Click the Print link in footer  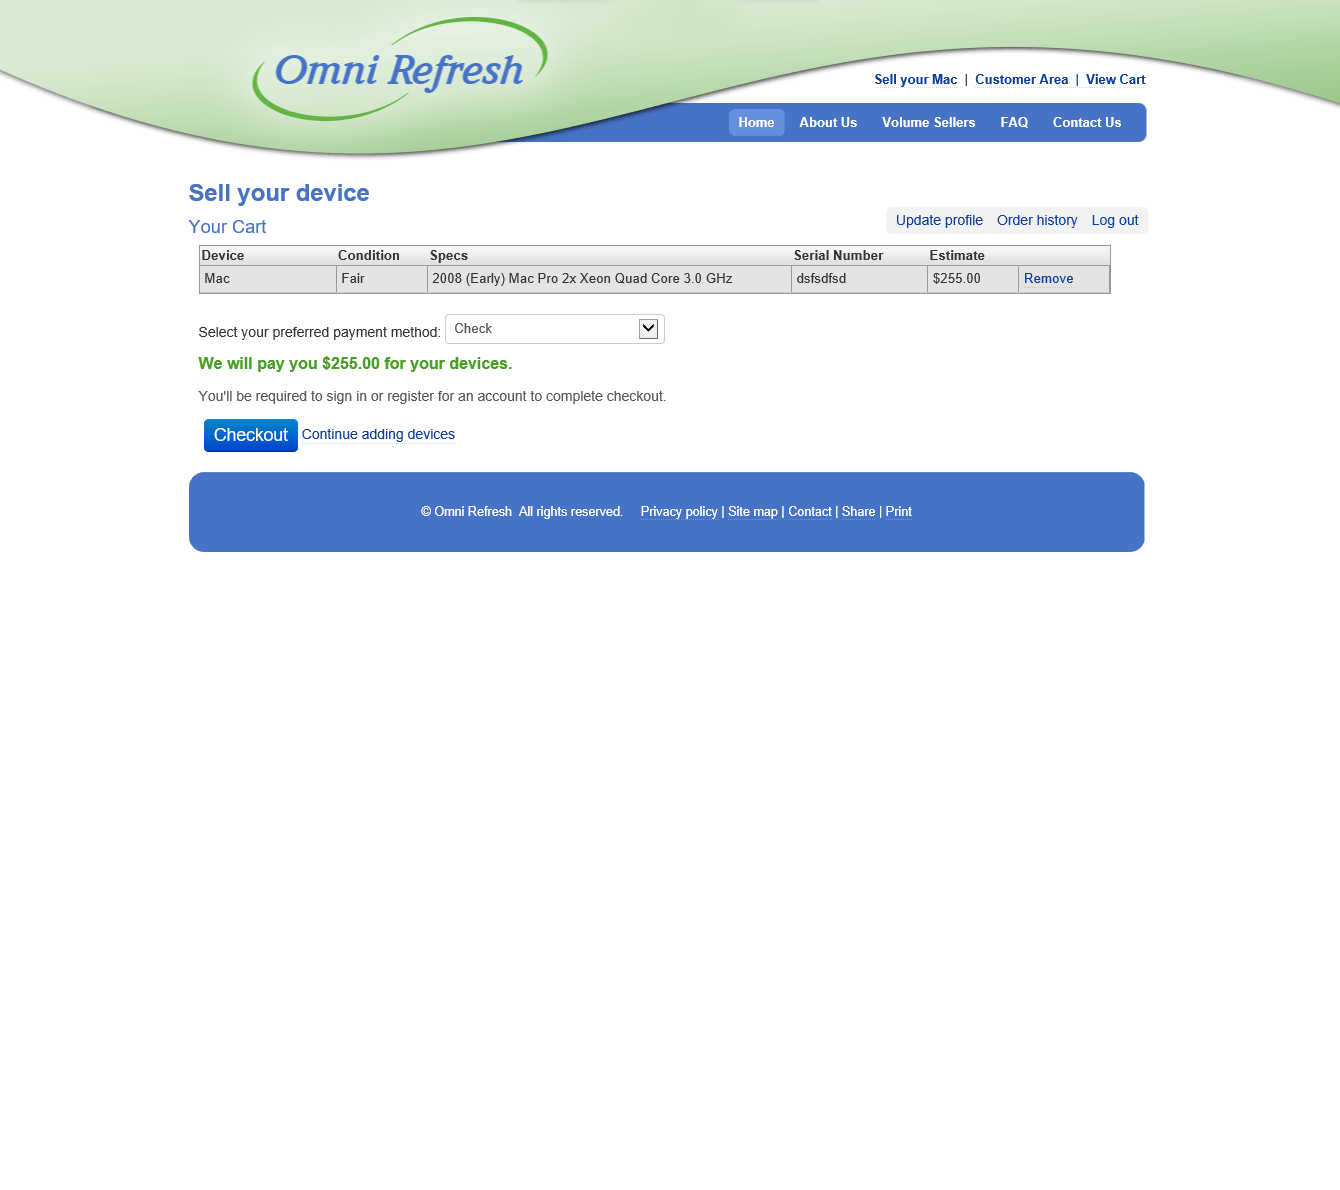coord(898,512)
